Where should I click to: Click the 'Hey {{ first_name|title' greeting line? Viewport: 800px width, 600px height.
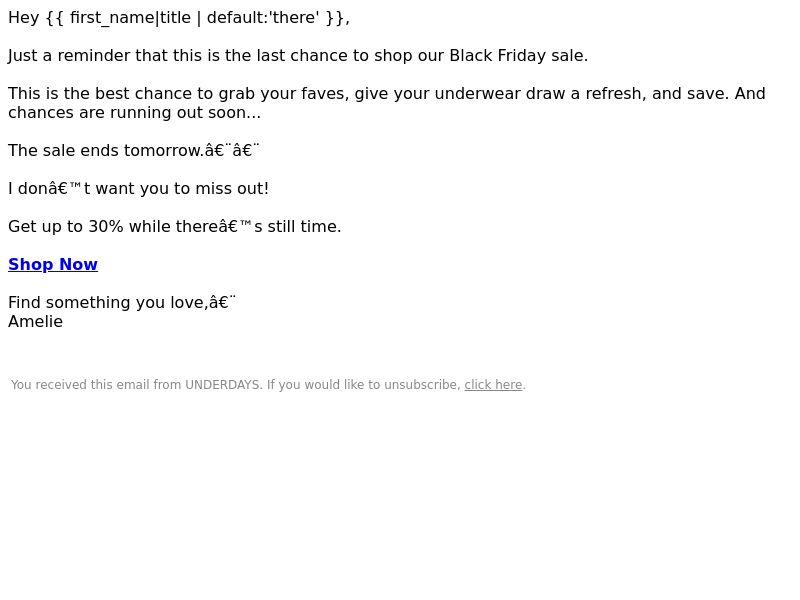[x=179, y=18]
